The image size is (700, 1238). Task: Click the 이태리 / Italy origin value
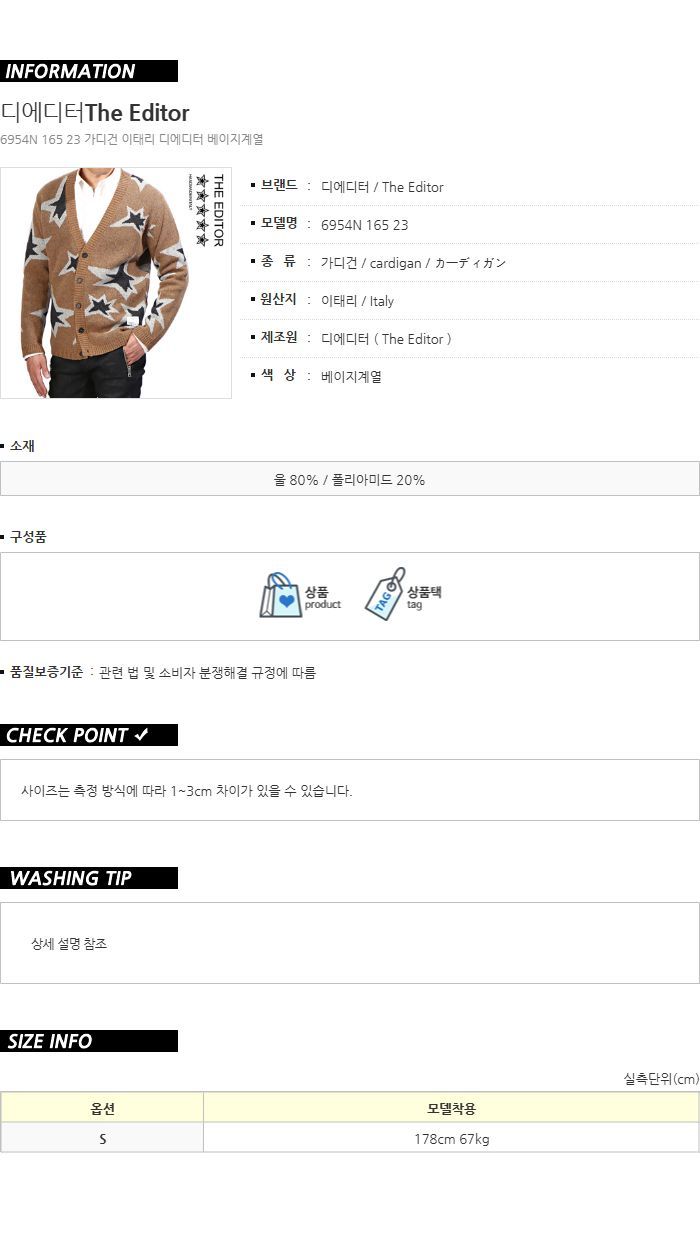(357, 301)
